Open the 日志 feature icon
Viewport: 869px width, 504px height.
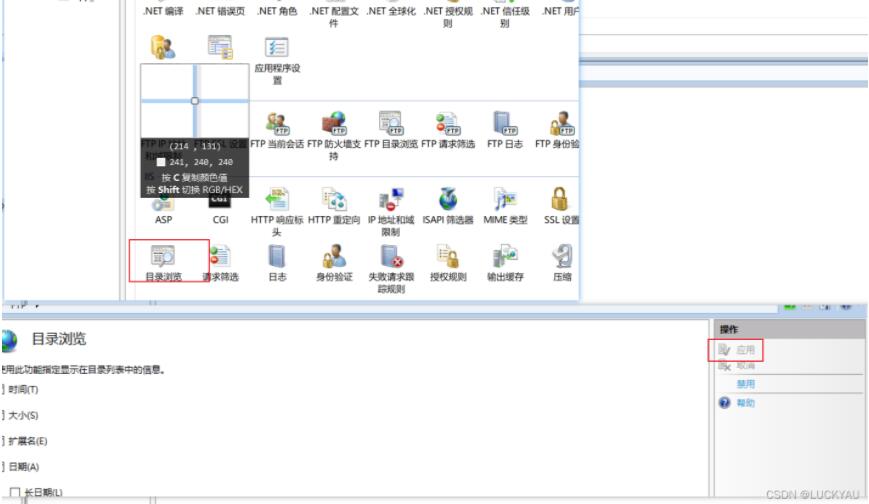[x=277, y=256]
